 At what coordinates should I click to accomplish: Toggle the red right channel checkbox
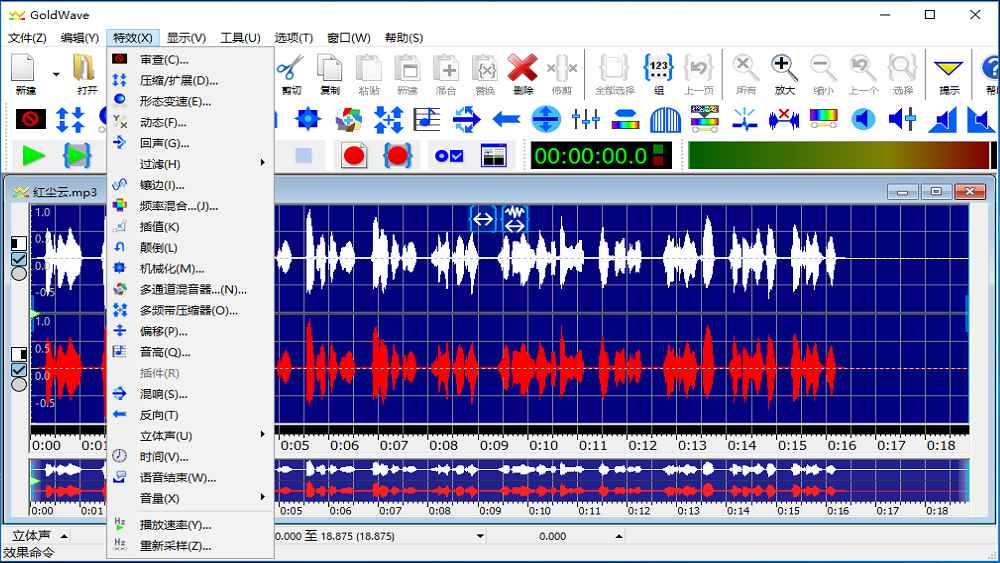[x=18, y=369]
